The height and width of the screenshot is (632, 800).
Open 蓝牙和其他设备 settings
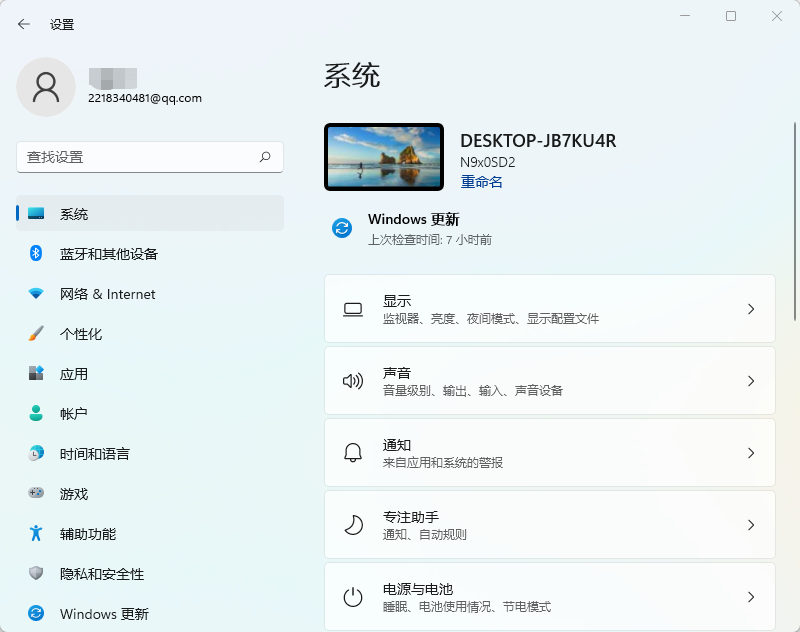pos(150,253)
